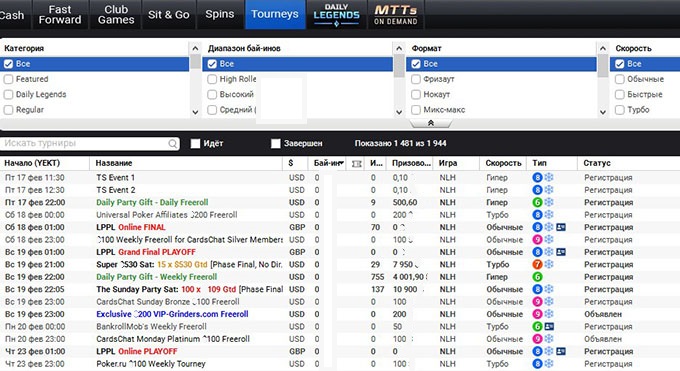Click the search magnifier icon
680x371 pixels.
(173, 144)
